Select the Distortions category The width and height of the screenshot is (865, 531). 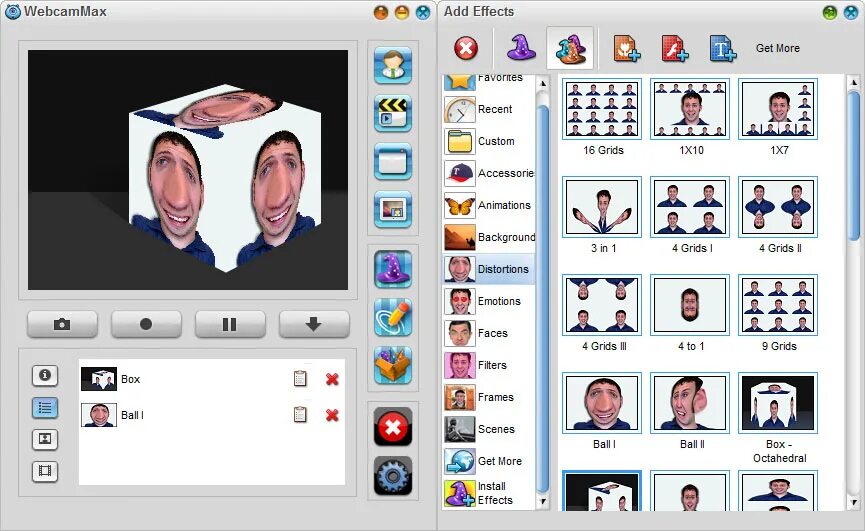coord(488,269)
